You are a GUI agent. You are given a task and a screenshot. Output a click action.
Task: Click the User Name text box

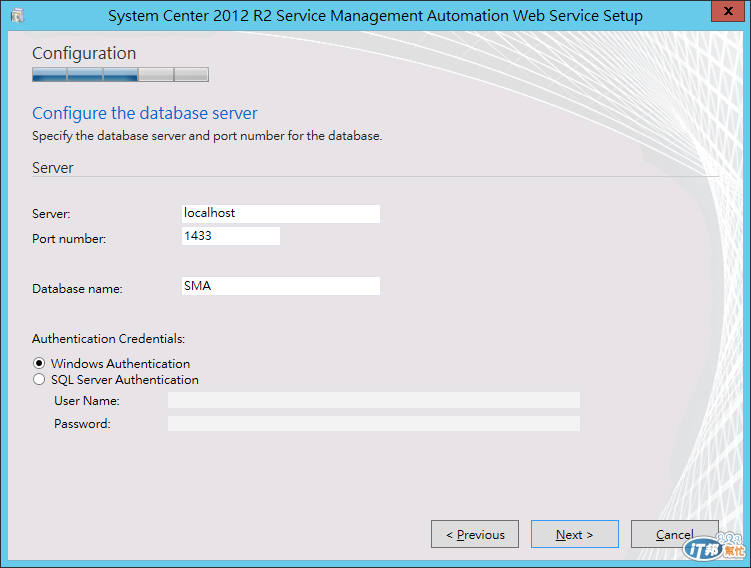pos(373,401)
